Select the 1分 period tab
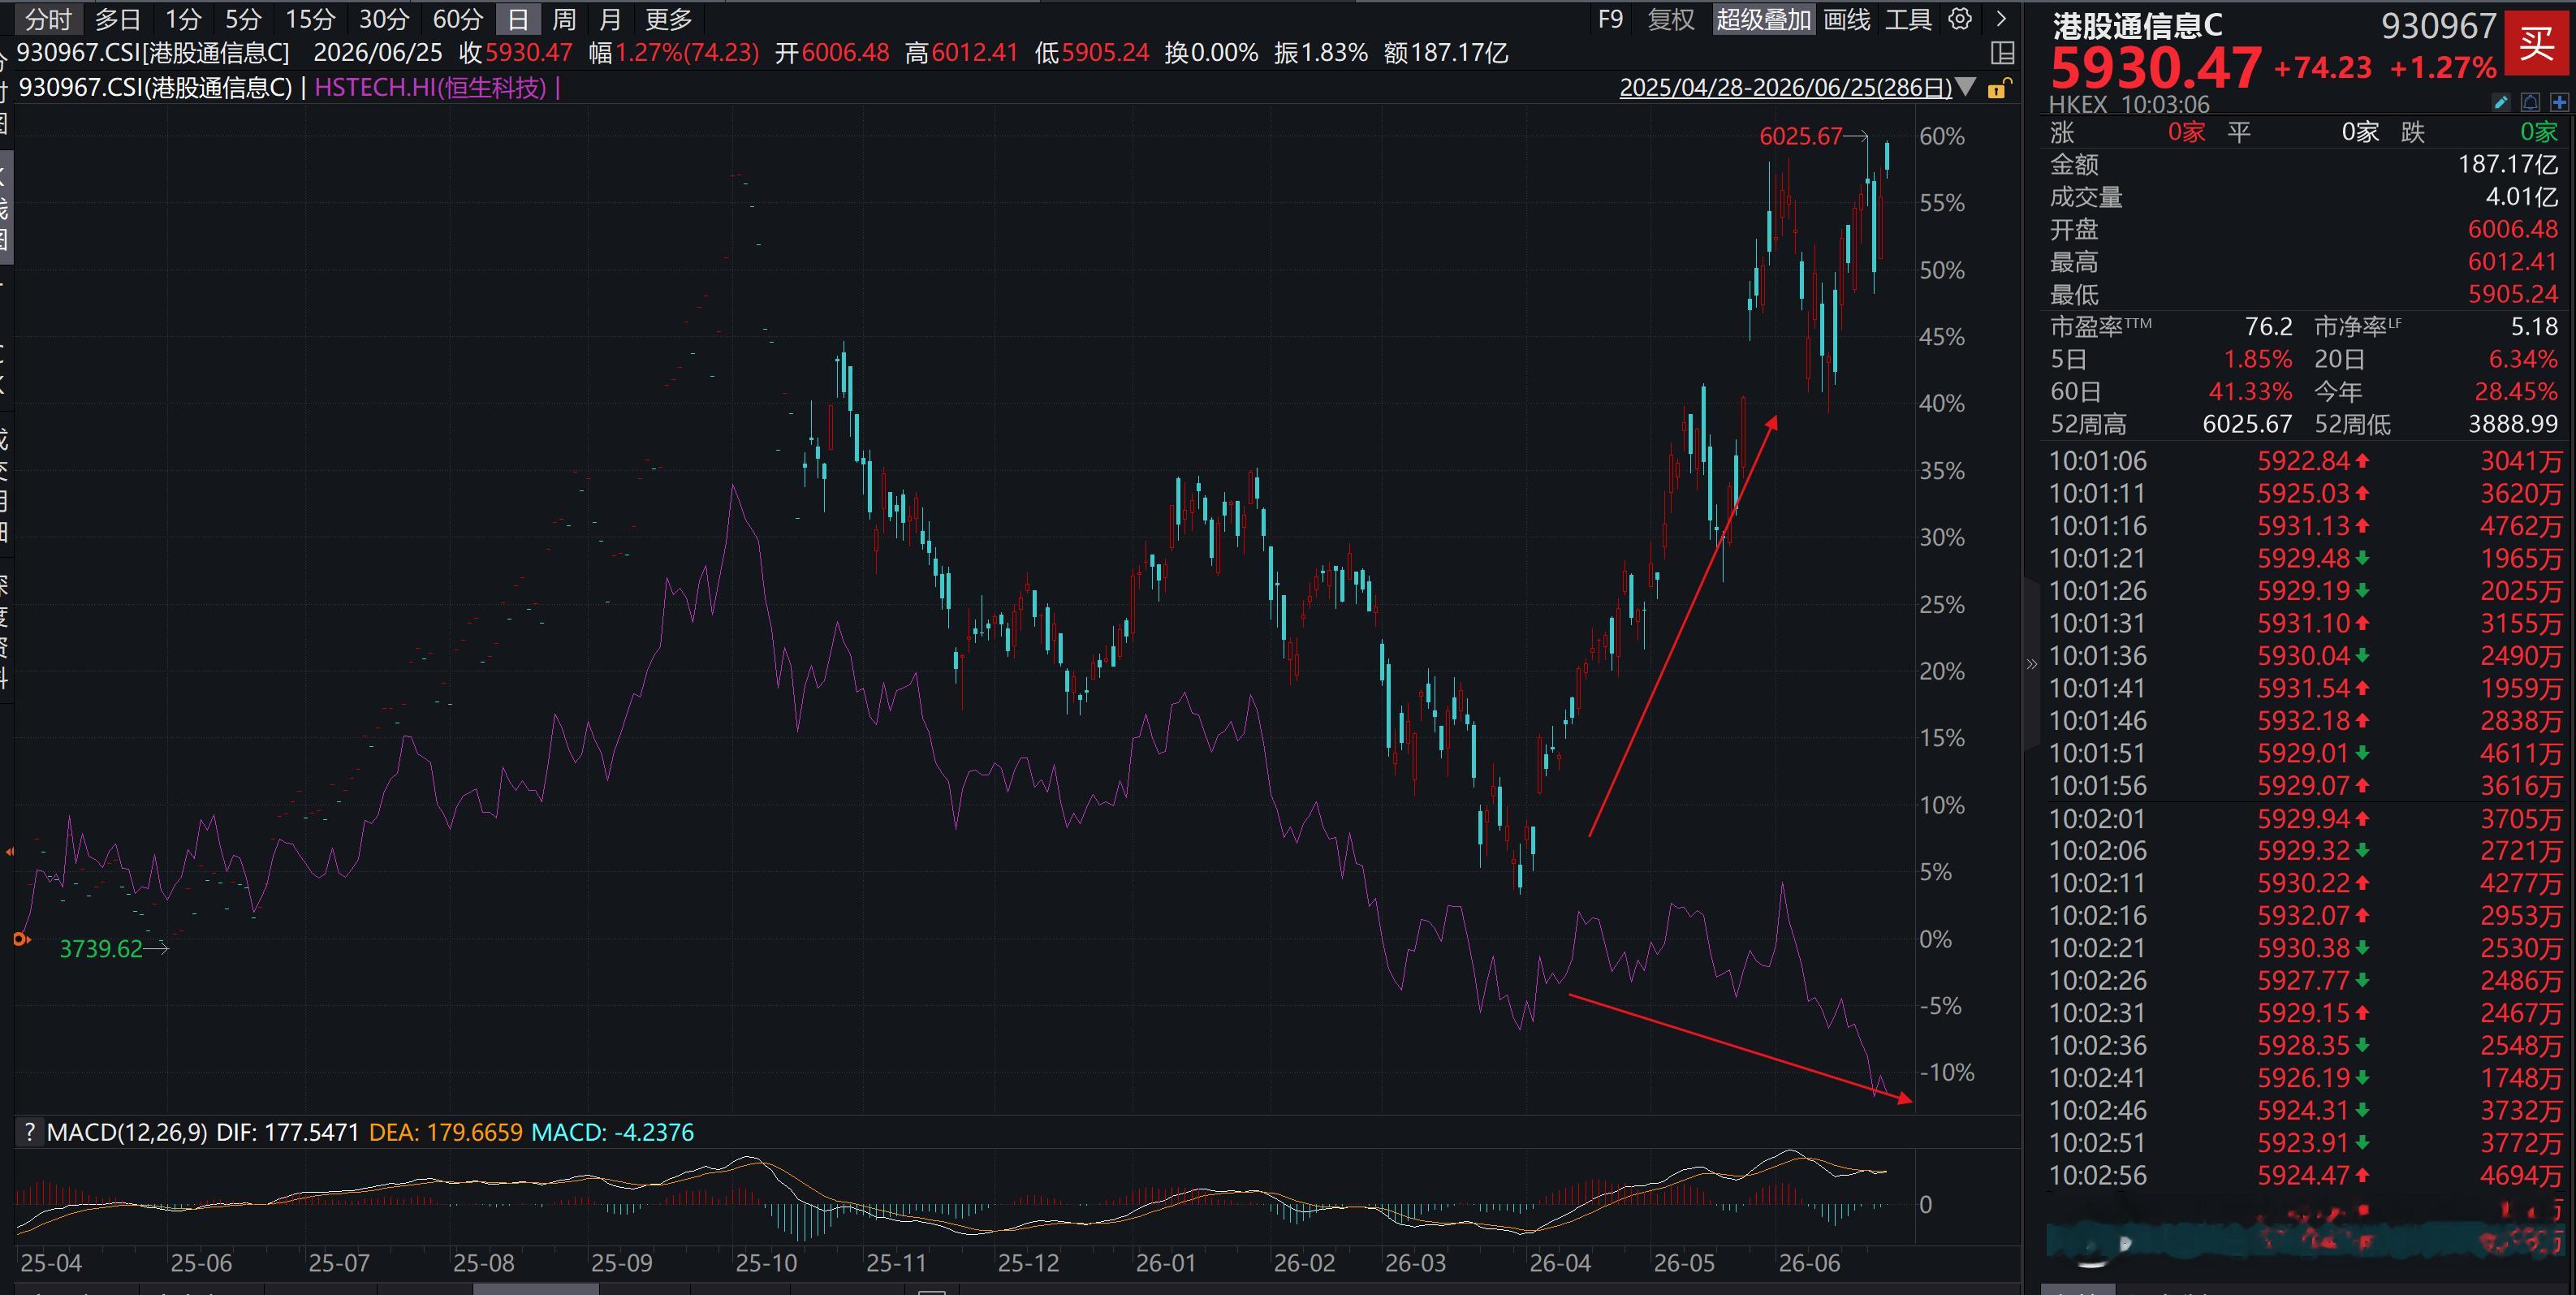 point(183,19)
